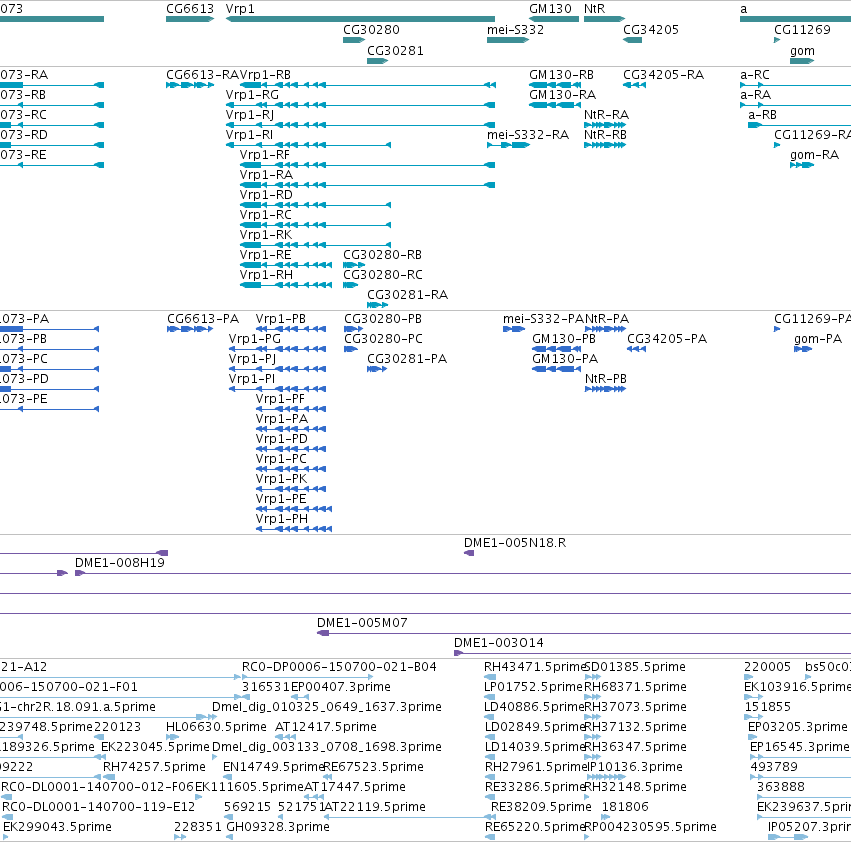Click transcript NtR-RB
The width and height of the screenshot is (851, 842).
[x=605, y=145]
